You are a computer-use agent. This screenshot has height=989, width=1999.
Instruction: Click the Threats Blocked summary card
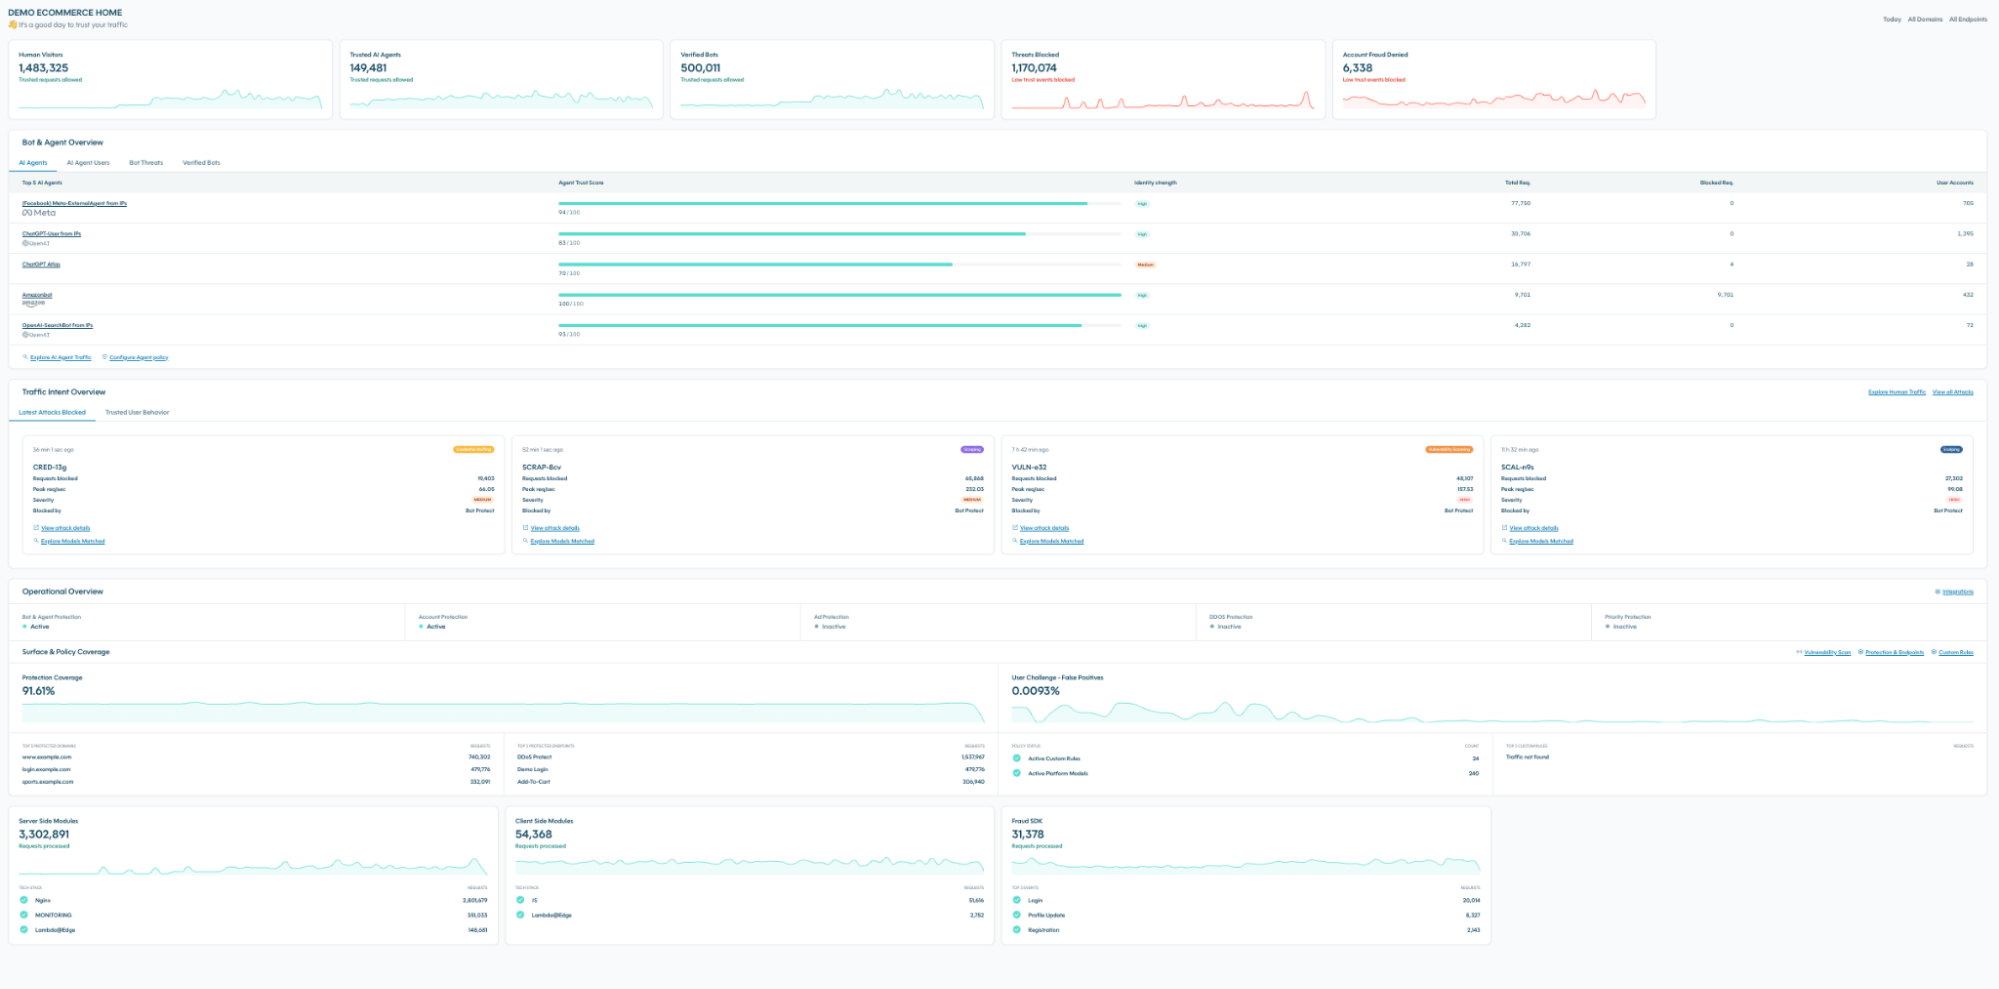pyautogui.click(x=1163, y=79)
